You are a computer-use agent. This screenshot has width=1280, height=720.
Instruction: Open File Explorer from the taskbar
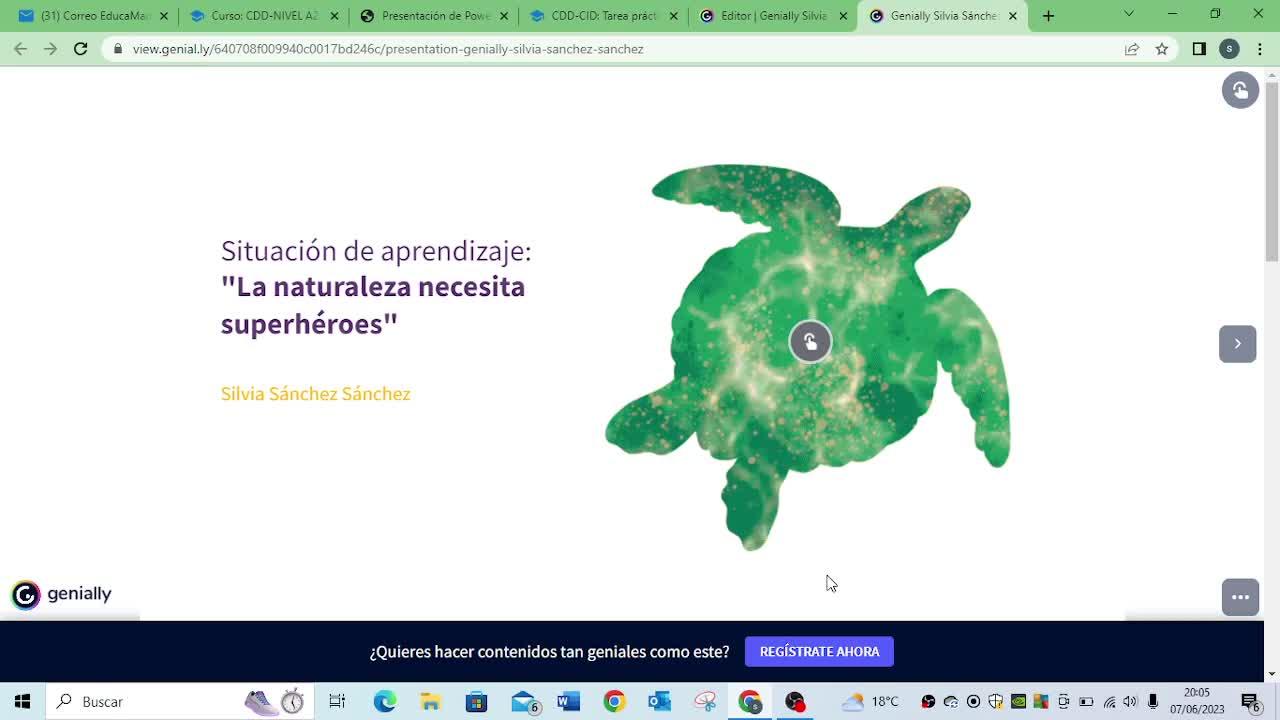tap(431, 702)
